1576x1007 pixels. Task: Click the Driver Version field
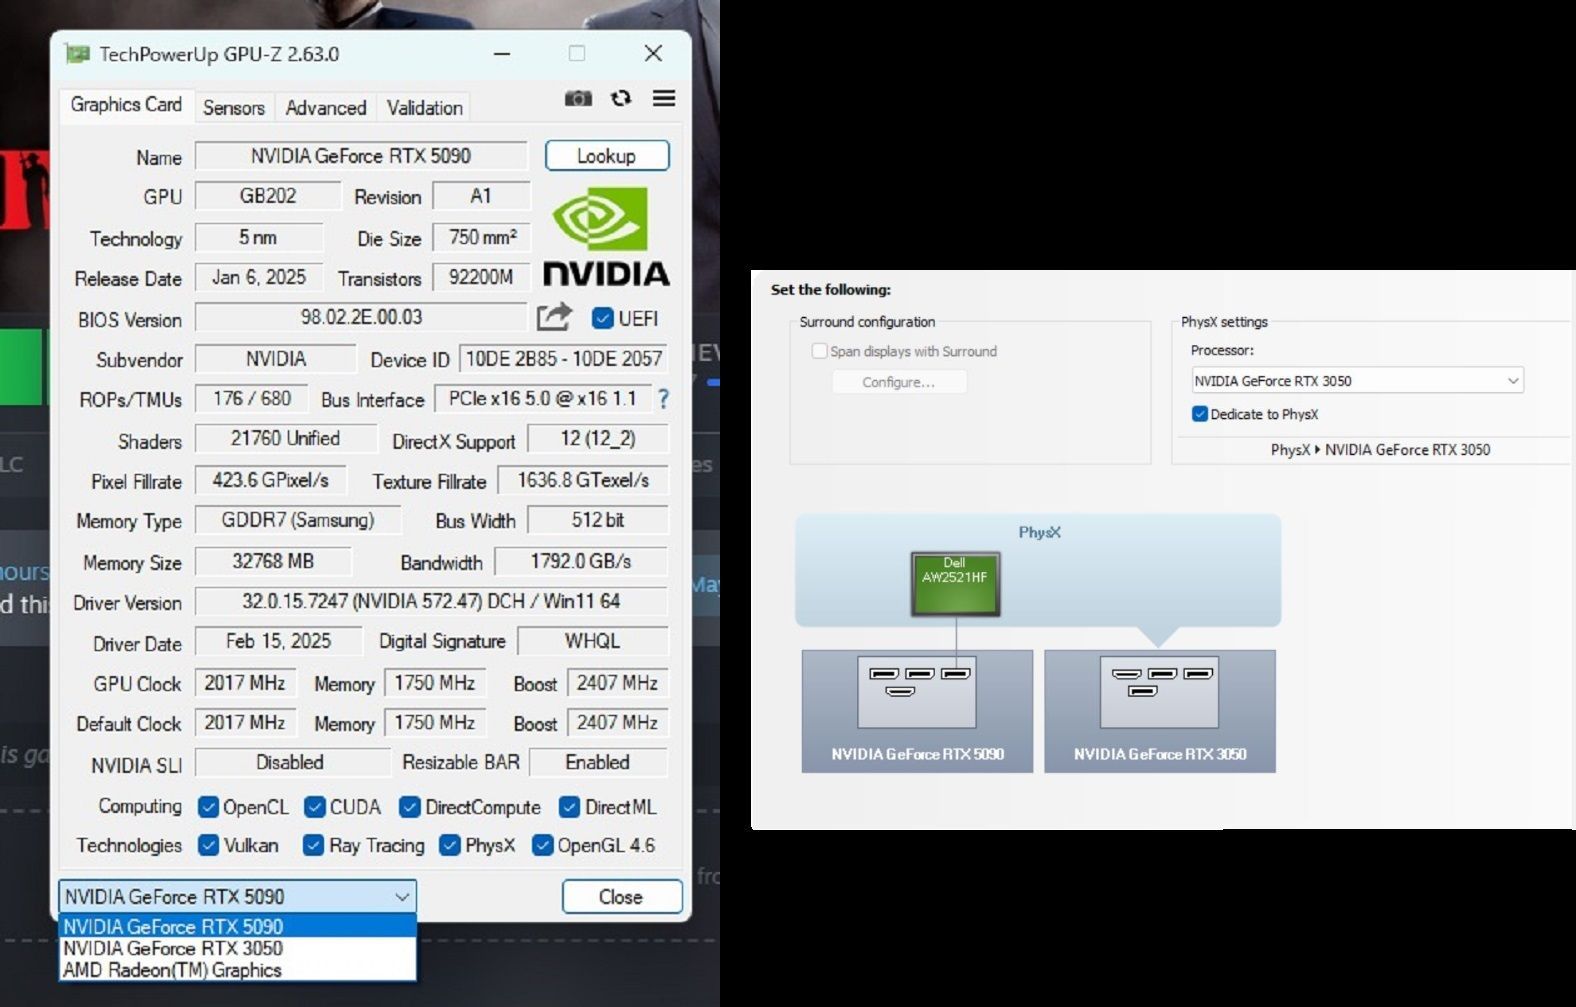click(431, 601)
